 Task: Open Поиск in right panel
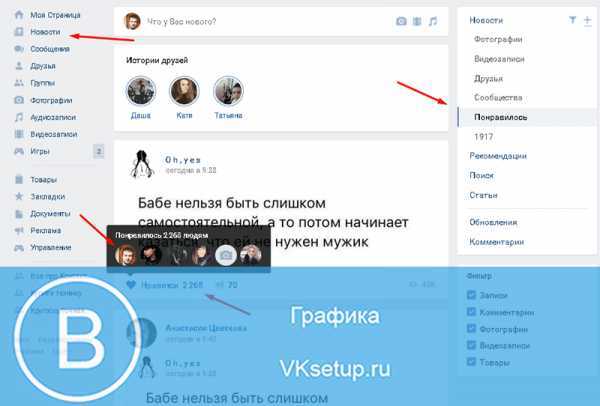[481, 175]
